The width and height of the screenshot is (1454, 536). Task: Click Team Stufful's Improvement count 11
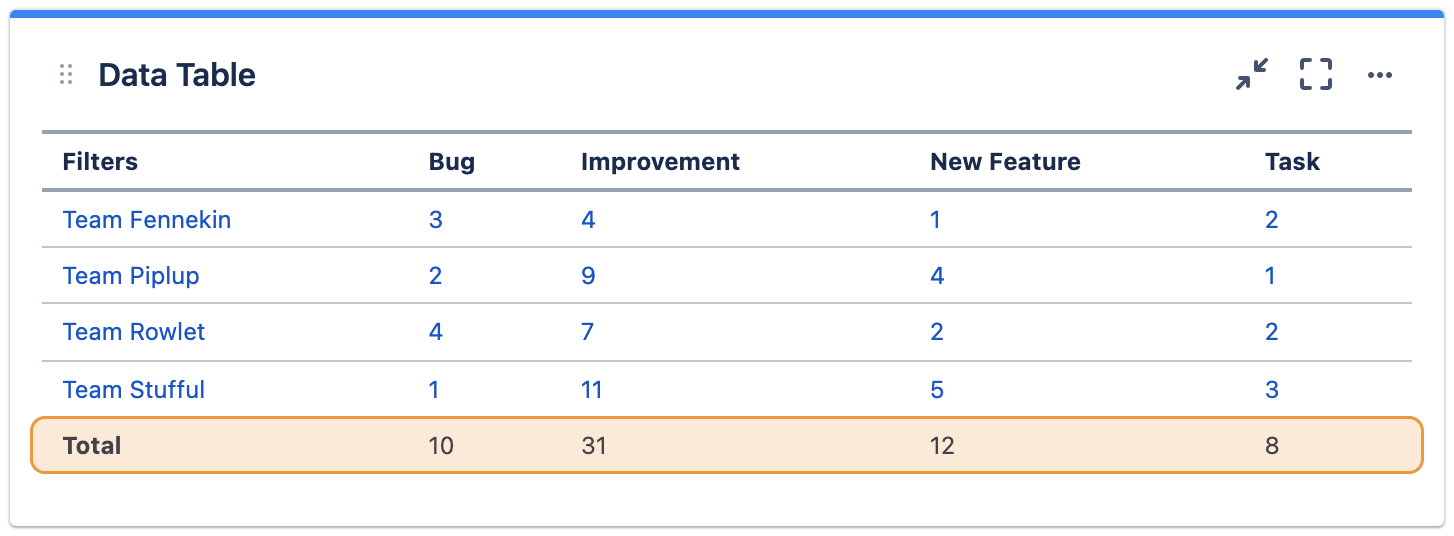click(x=592, y=390)
